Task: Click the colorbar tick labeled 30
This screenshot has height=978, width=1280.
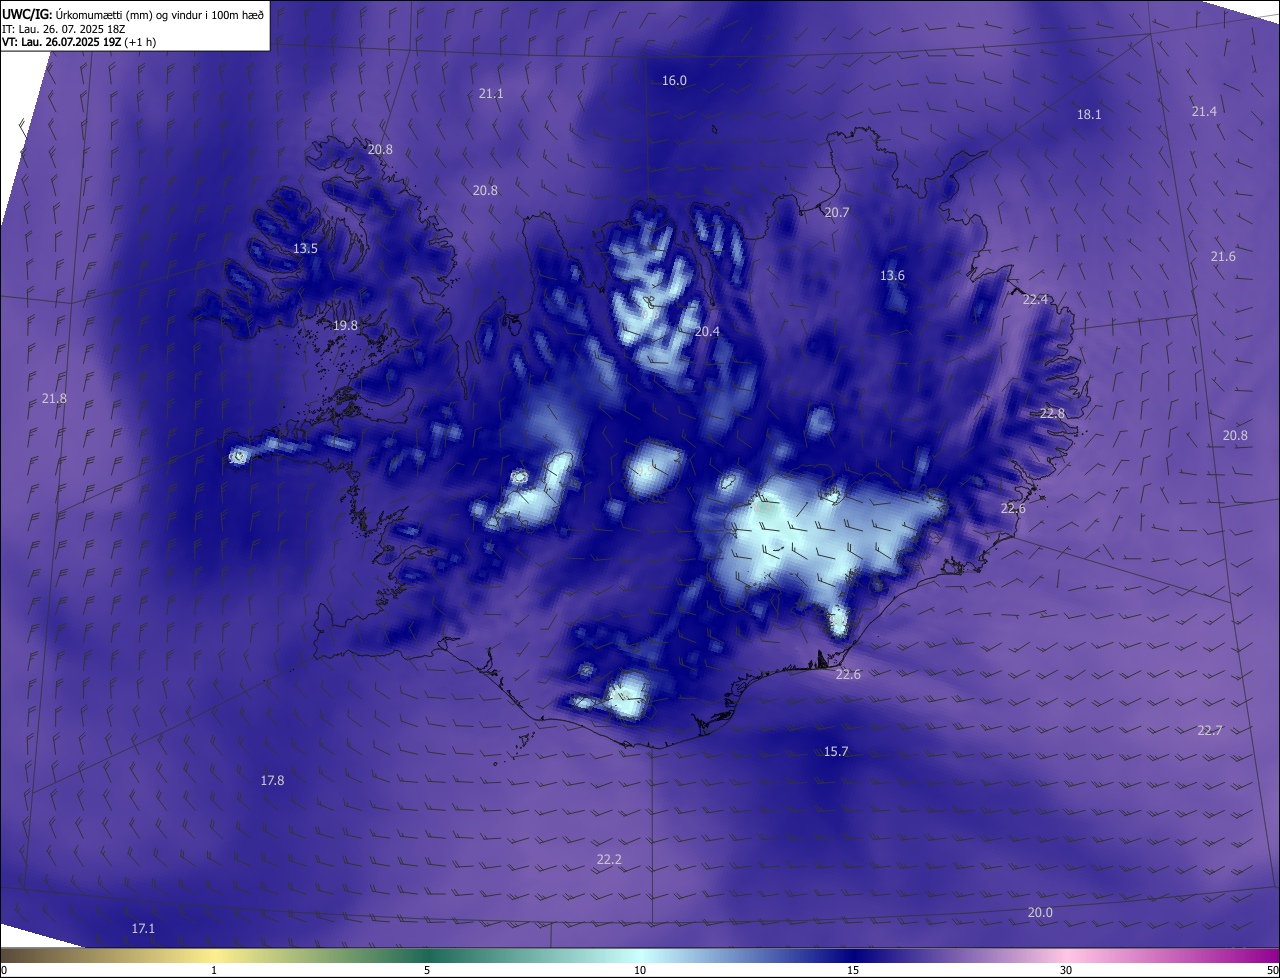Action: point(1066,970)
